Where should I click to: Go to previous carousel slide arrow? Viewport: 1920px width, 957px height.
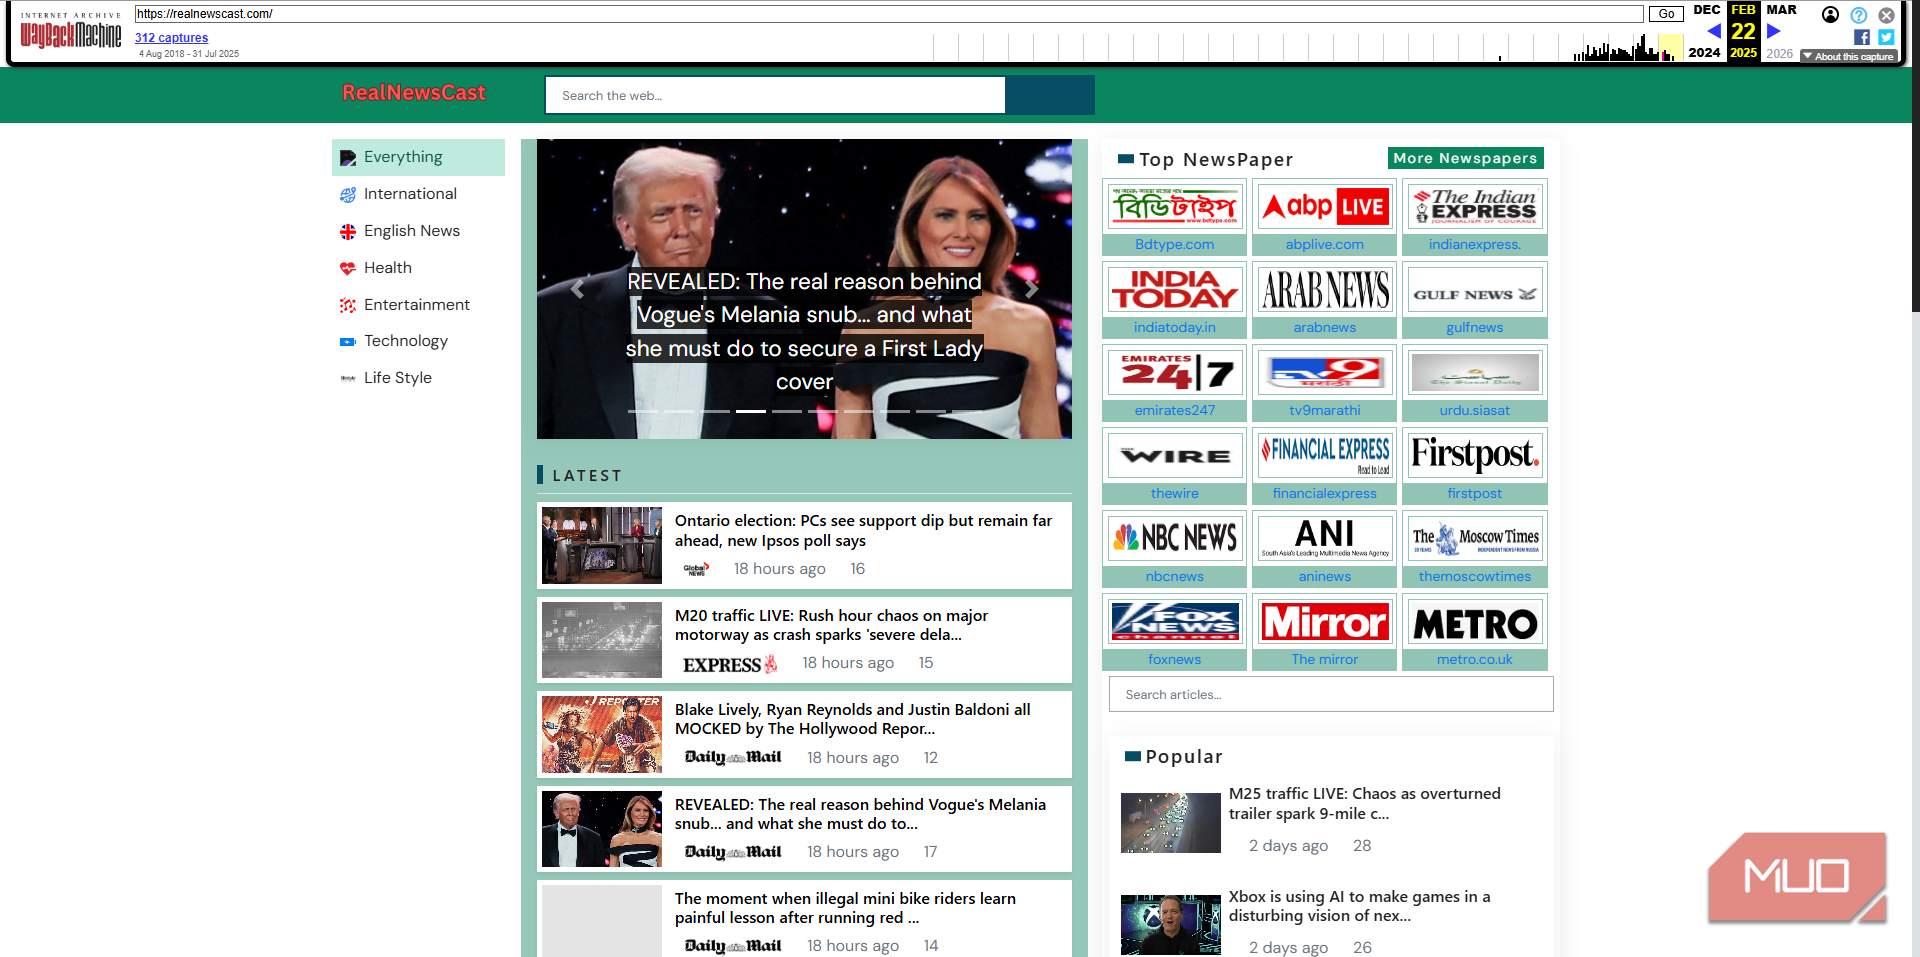[577, 289]
